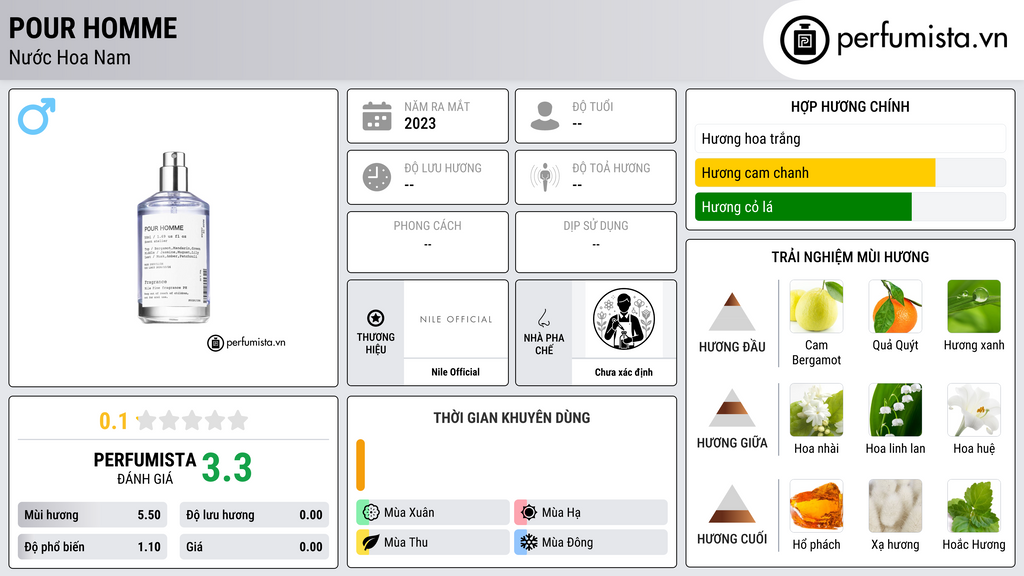Click the yellow Hương cam chanh accord bar
The image size is (1024, 576).
[815, 172]
